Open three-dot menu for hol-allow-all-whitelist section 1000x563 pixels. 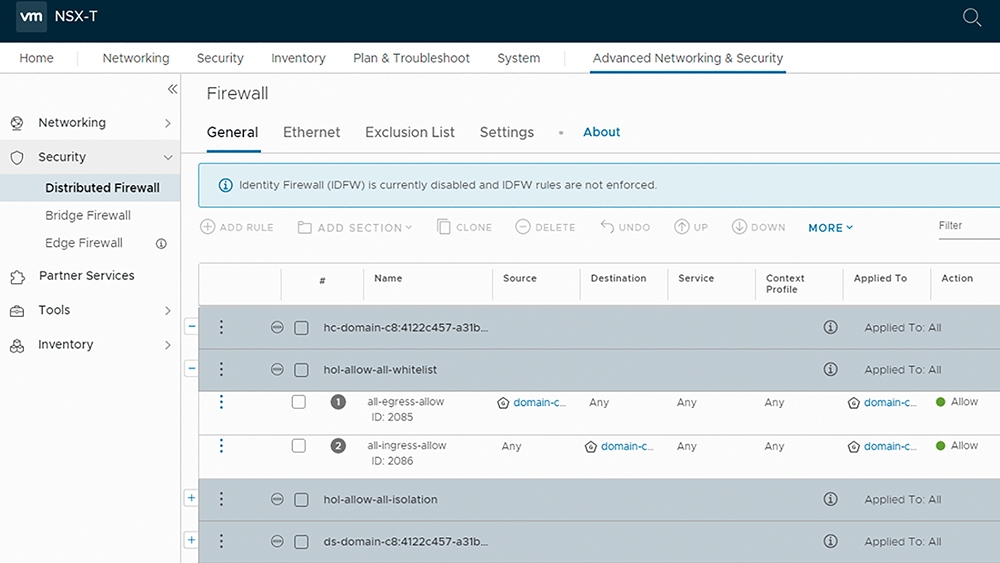(221, 369)
